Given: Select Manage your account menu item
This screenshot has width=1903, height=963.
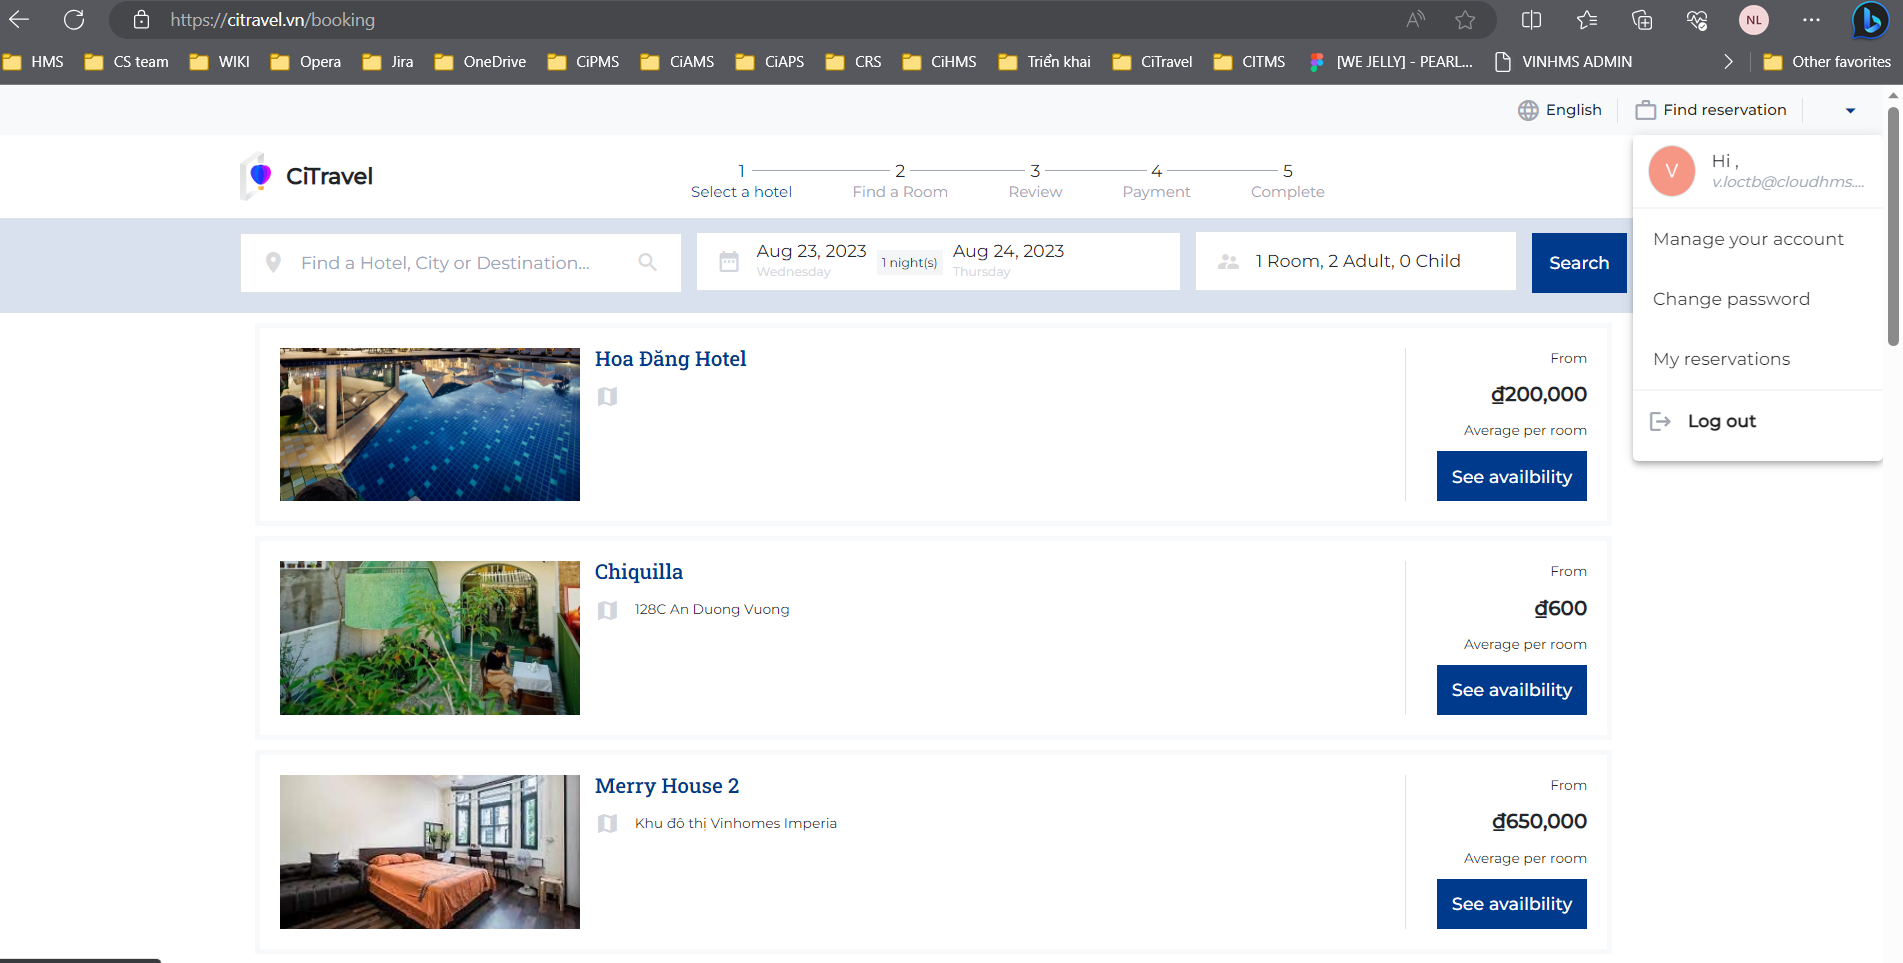Looking at the screenshot, I should coord(1747,239).
